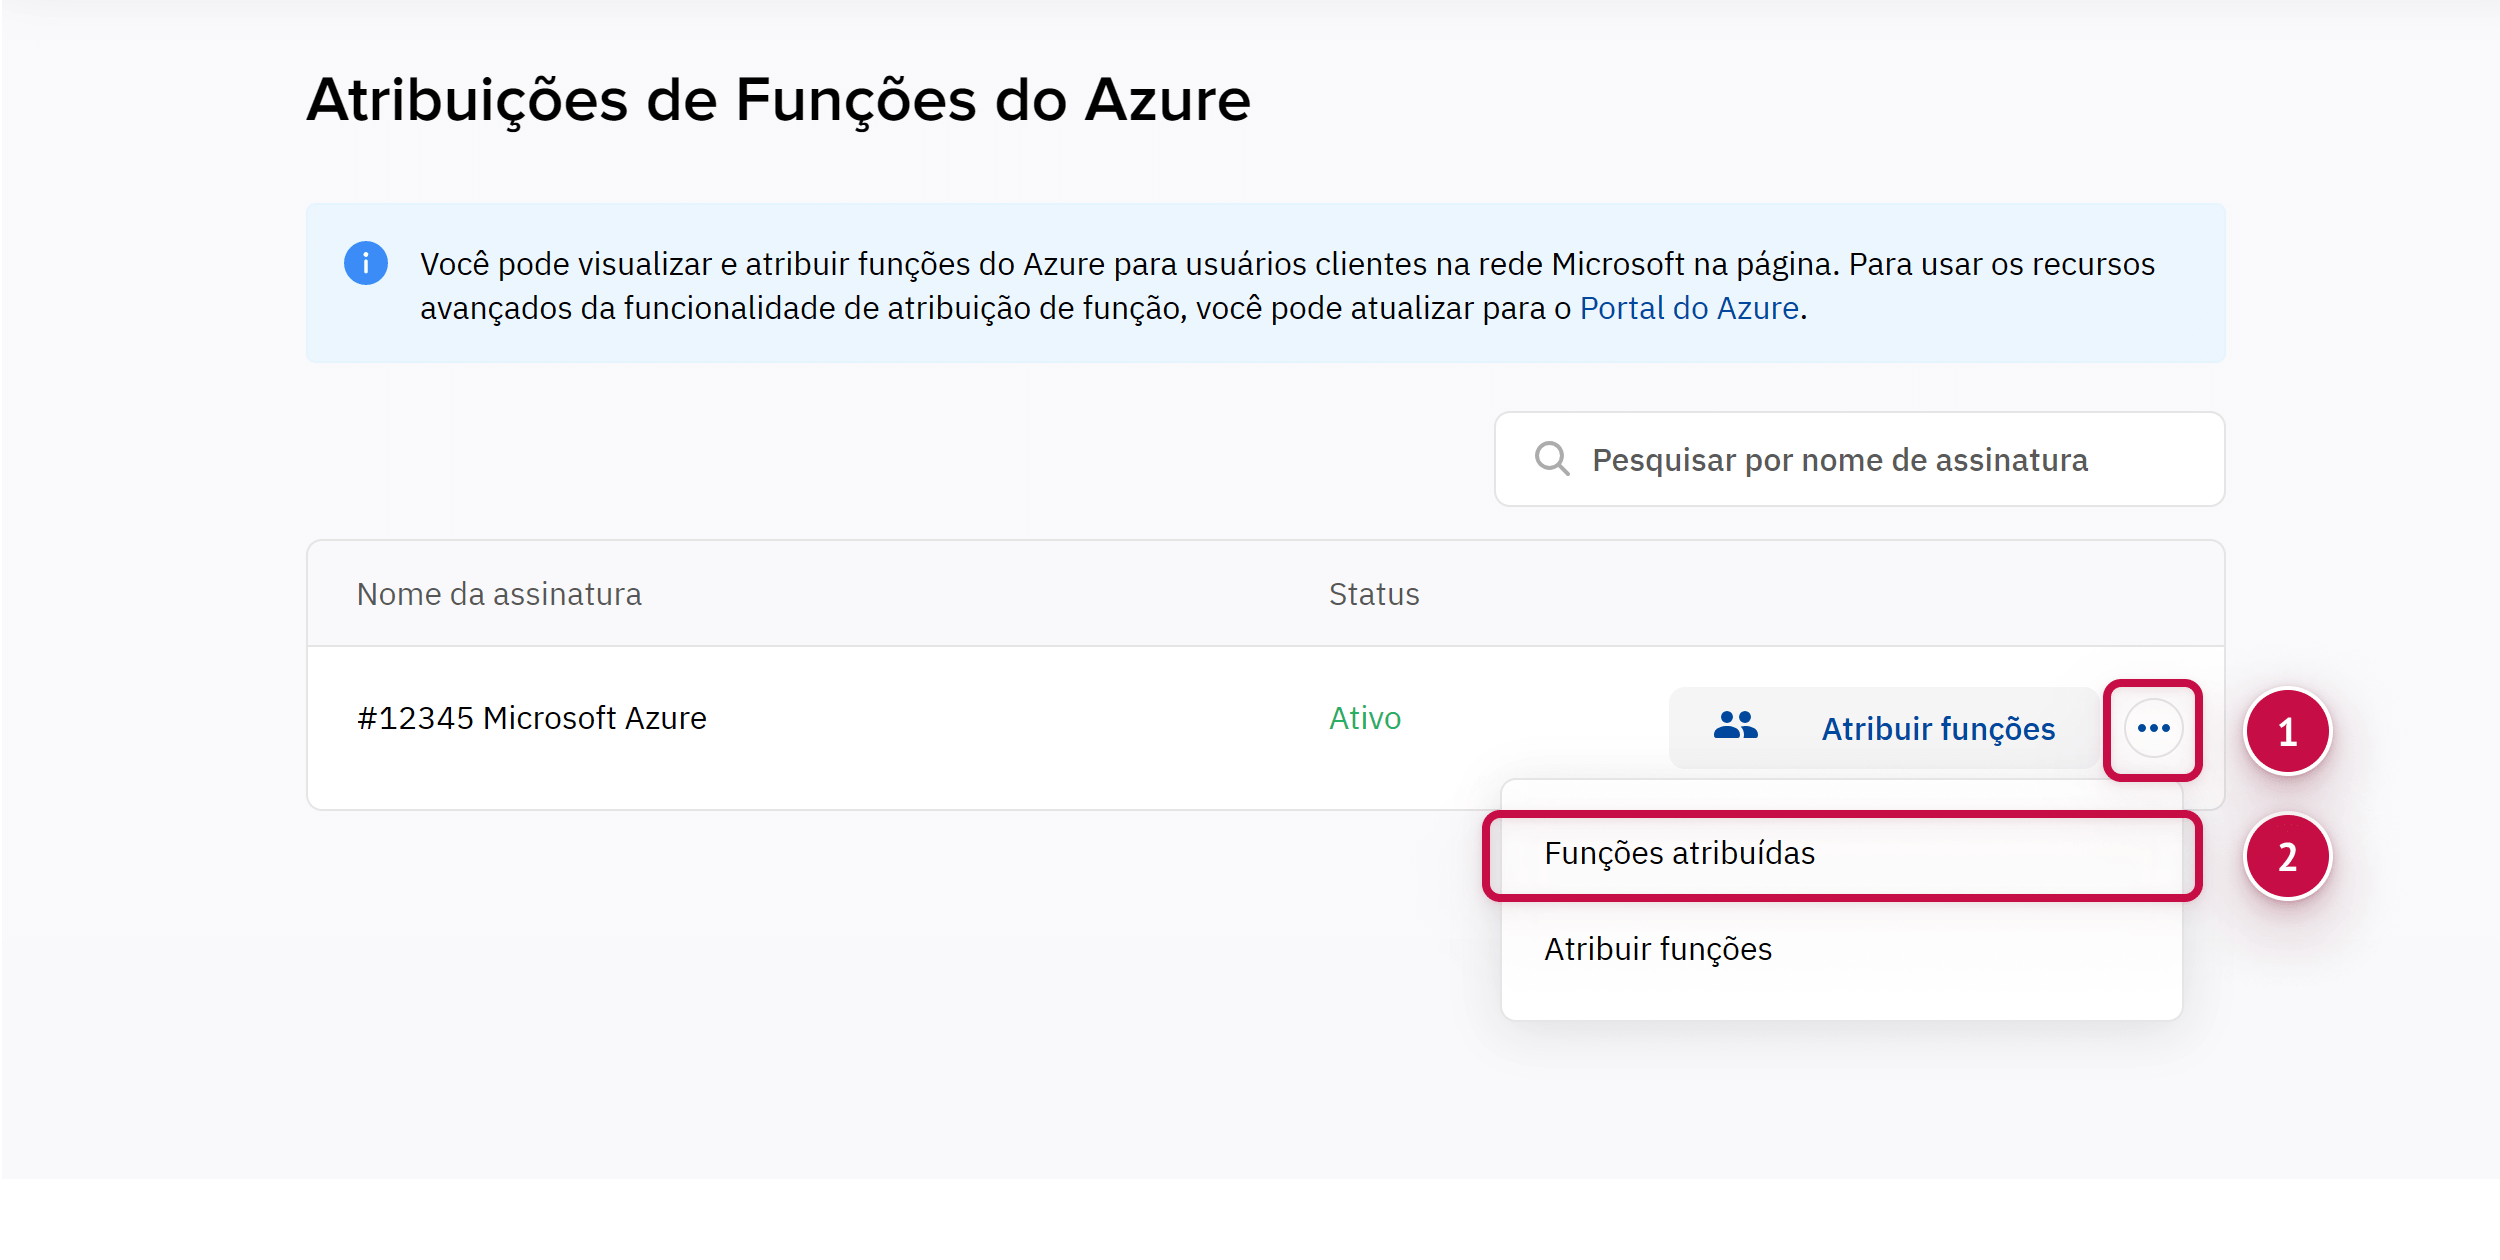Image resolution: width=2500 pixels, height=1260 pixels.
Task: Click the people icon beside Atribuir funções
Action: tap(1736, 726)
